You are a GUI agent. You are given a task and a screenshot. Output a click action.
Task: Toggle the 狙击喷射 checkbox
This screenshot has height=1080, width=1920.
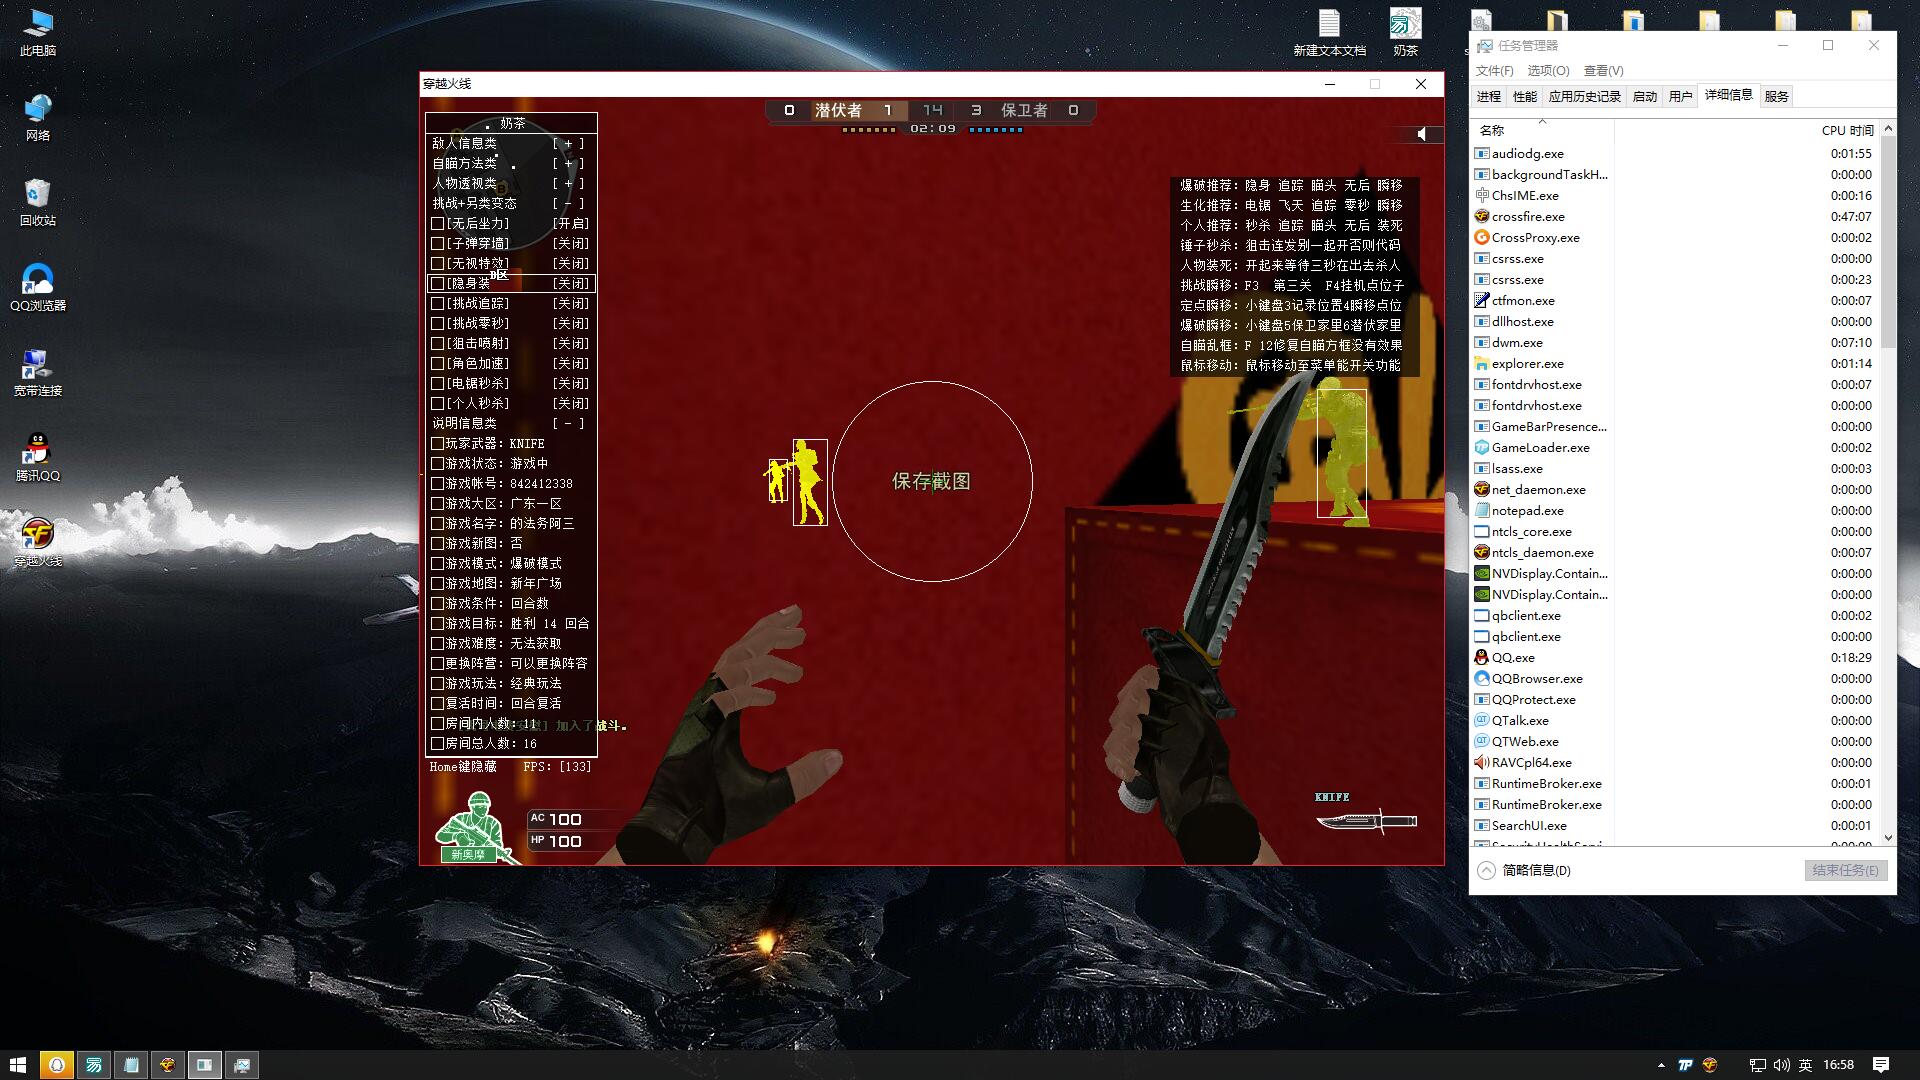[437, 343]
